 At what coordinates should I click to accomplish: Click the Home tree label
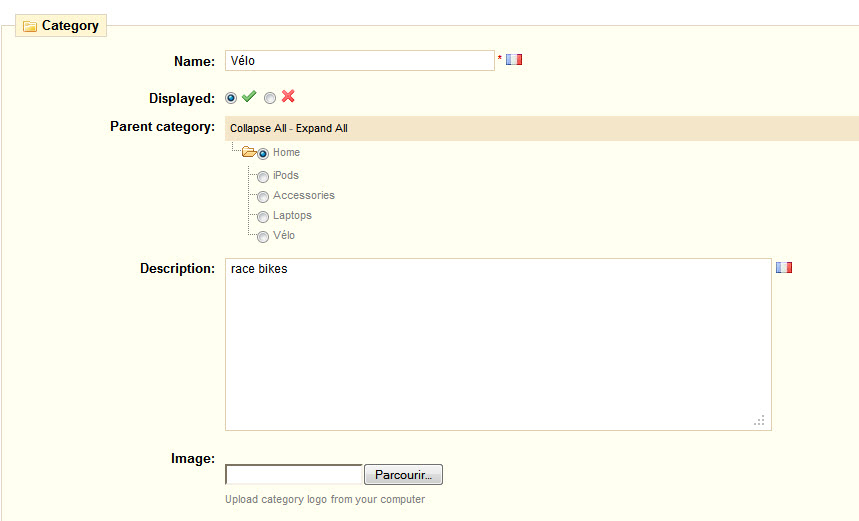click(287, 152)
